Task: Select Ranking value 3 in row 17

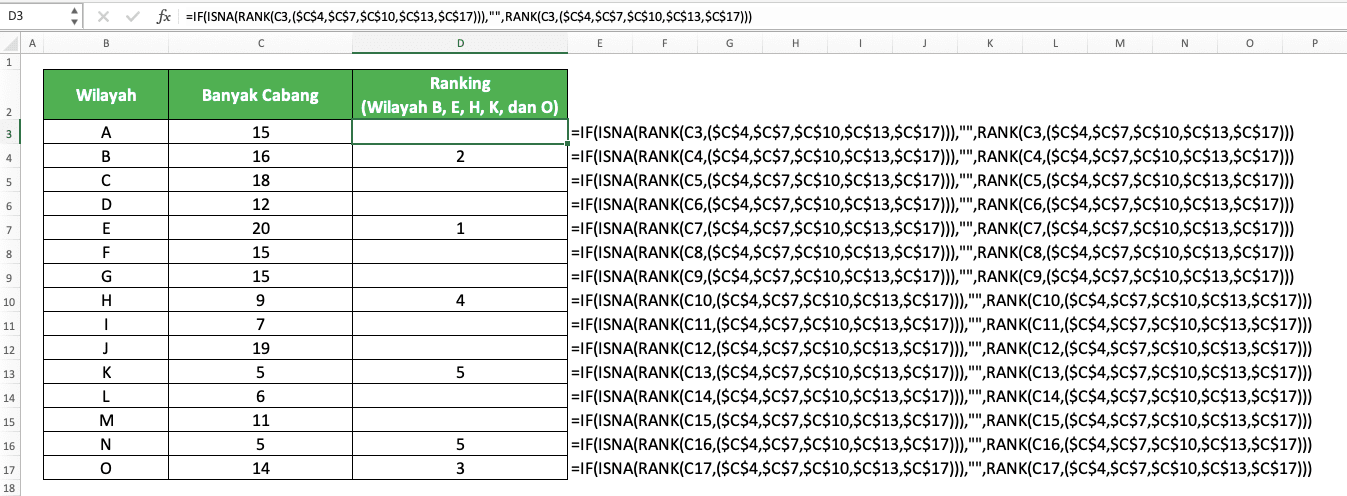Action: point(460,469)
